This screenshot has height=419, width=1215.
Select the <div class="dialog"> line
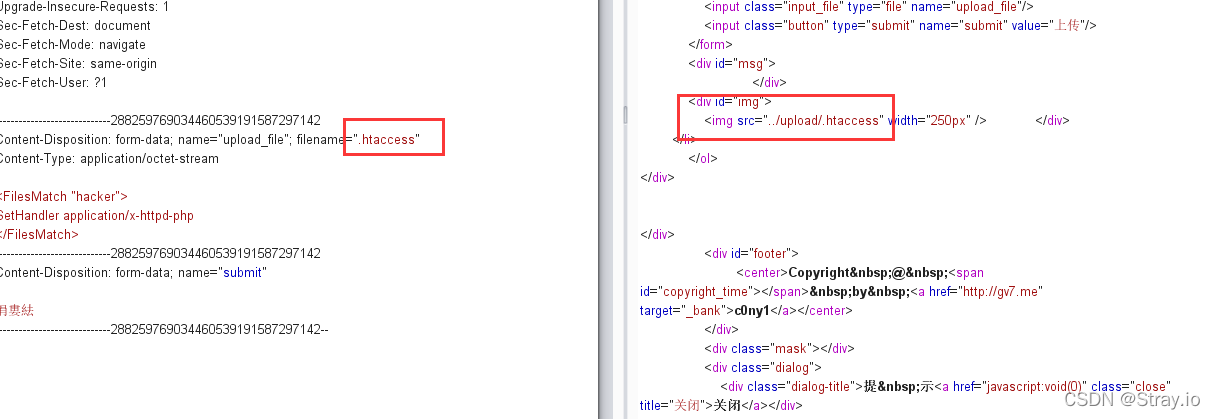click(763, 368)
